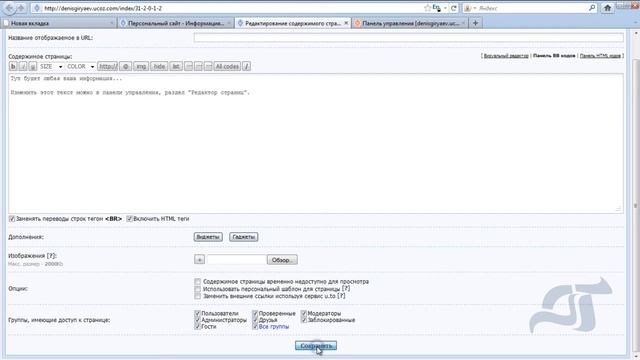The image size is (640, 360).
Task: Save the page with Сохранить button
Action: coord(316,346)
